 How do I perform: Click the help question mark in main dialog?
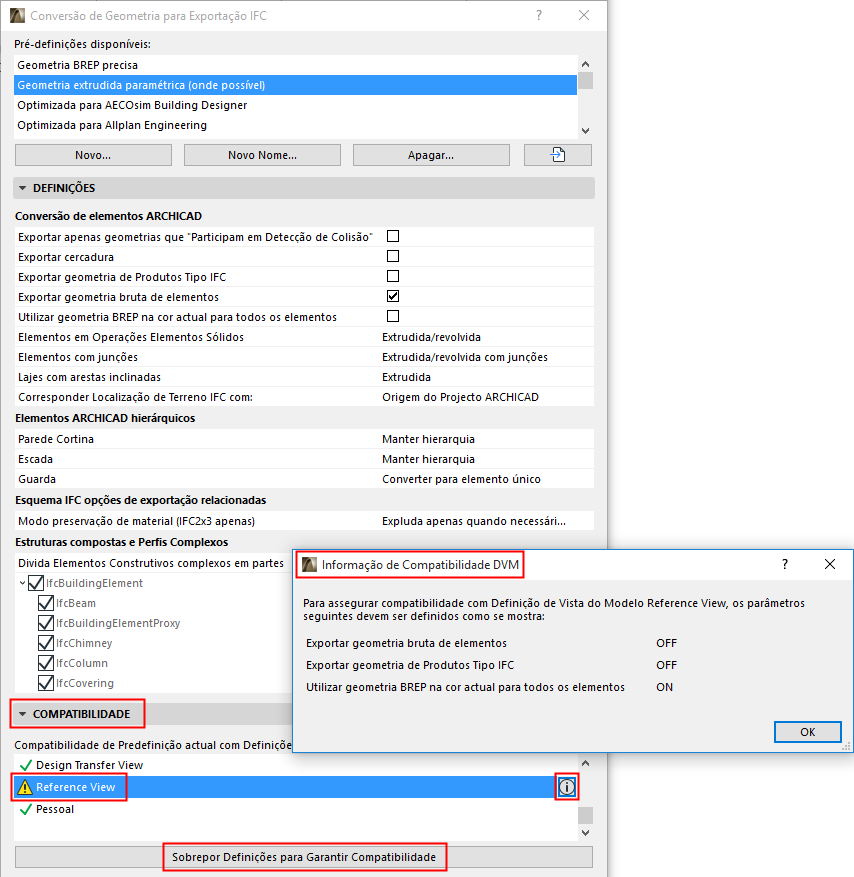[x=539, y=16]
